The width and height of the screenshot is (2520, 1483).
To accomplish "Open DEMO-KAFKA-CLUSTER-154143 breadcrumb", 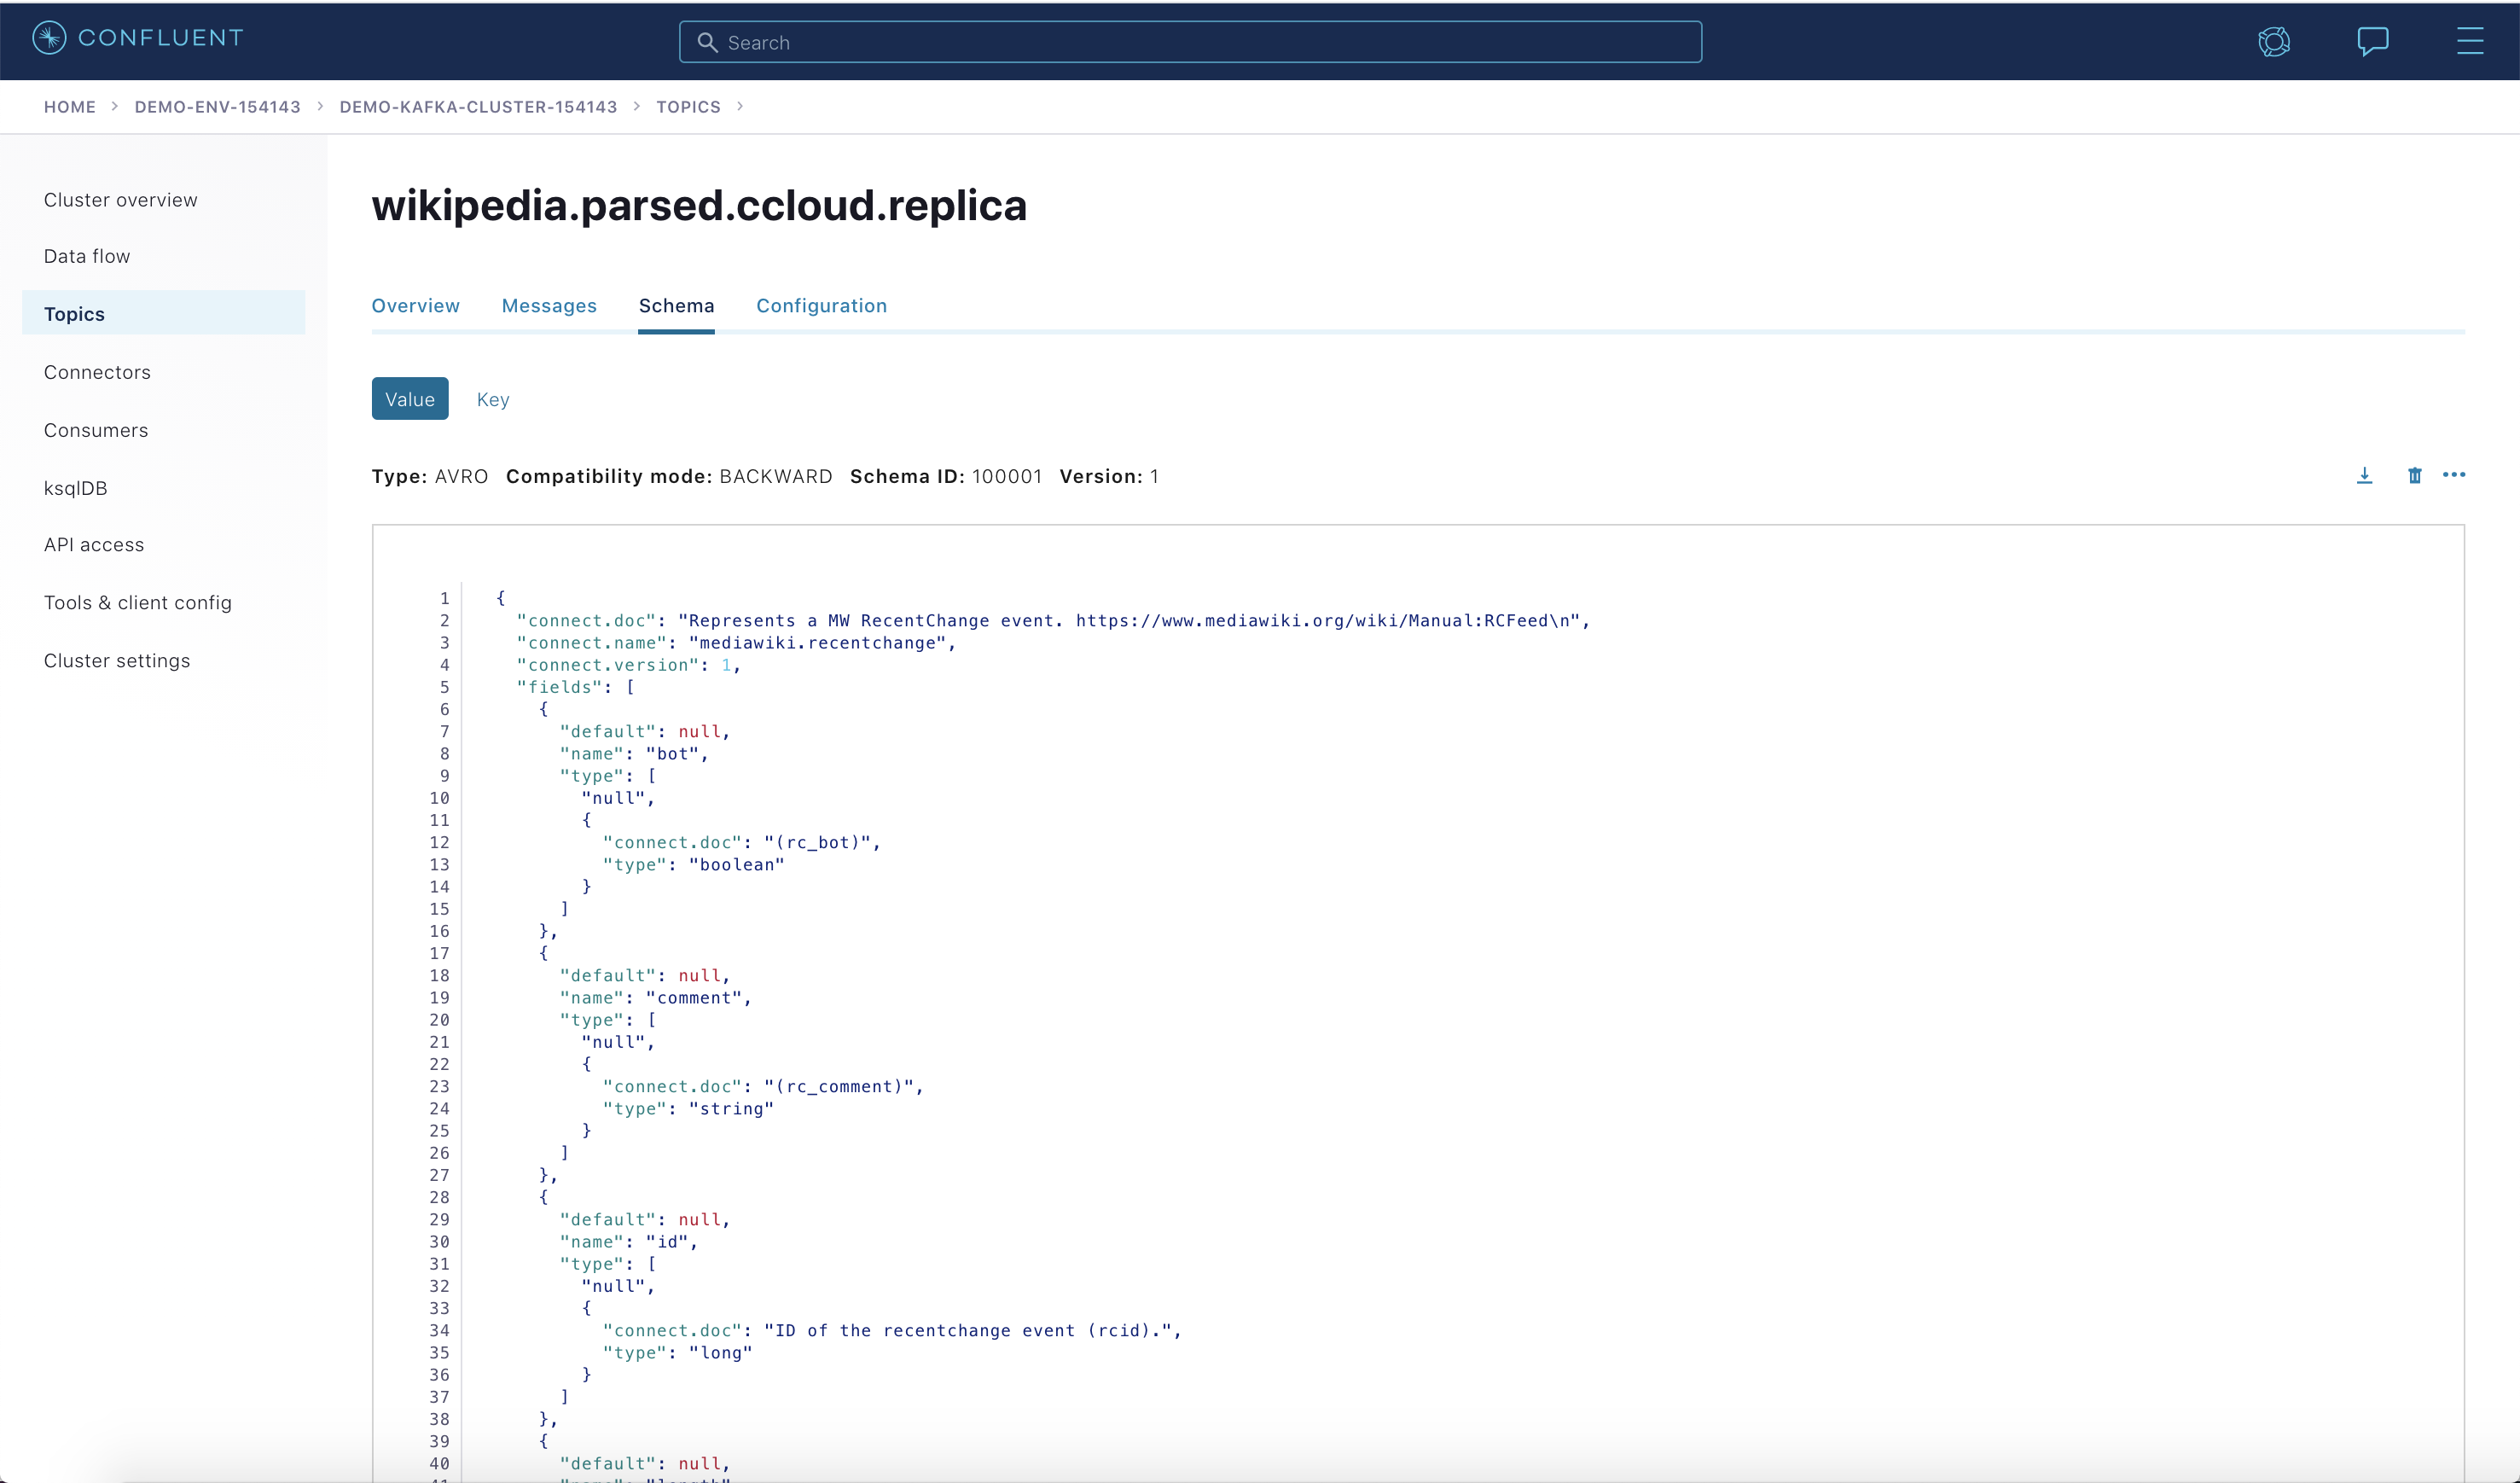I will point(478,107).
